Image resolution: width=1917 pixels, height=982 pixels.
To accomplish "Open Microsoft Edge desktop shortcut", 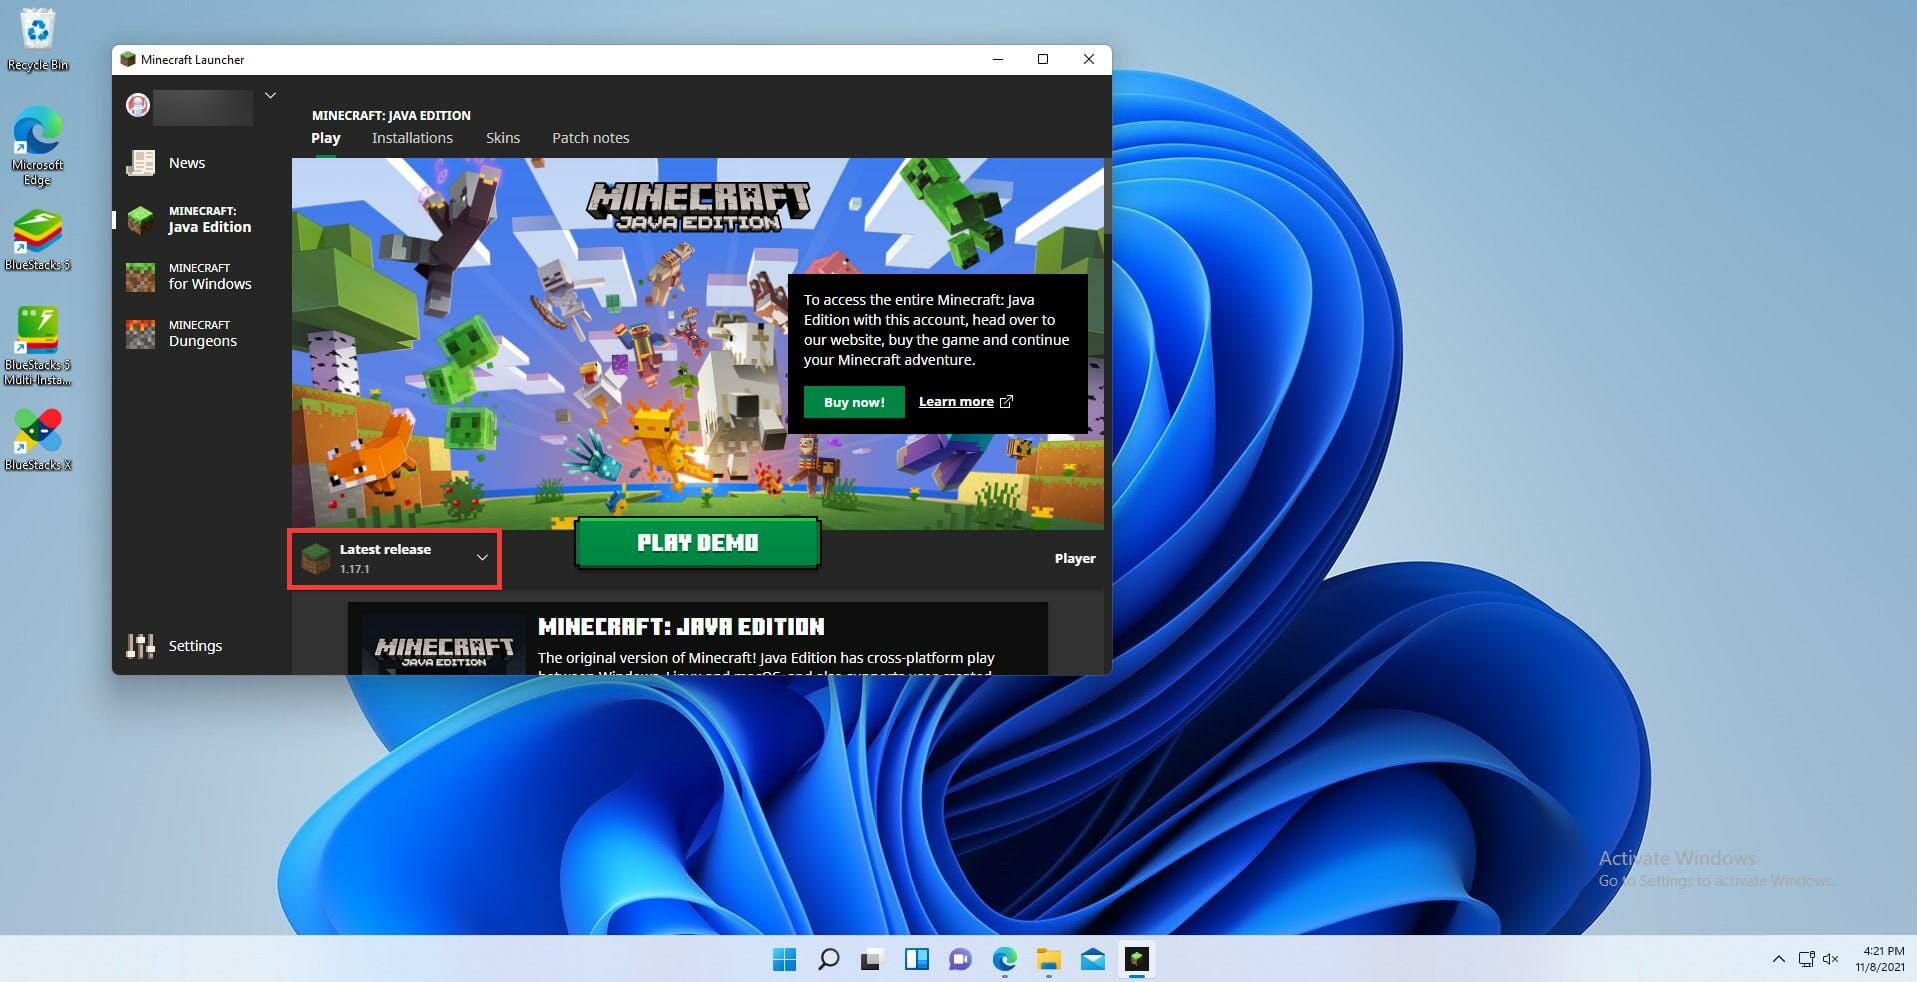I will 38,146.
